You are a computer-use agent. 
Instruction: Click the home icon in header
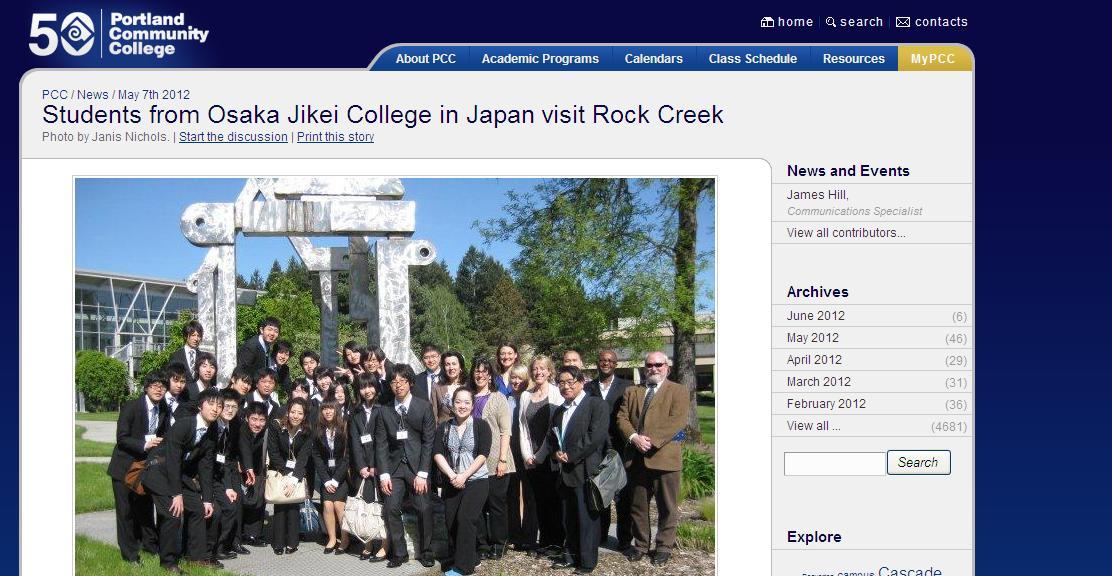pos(767,22)
